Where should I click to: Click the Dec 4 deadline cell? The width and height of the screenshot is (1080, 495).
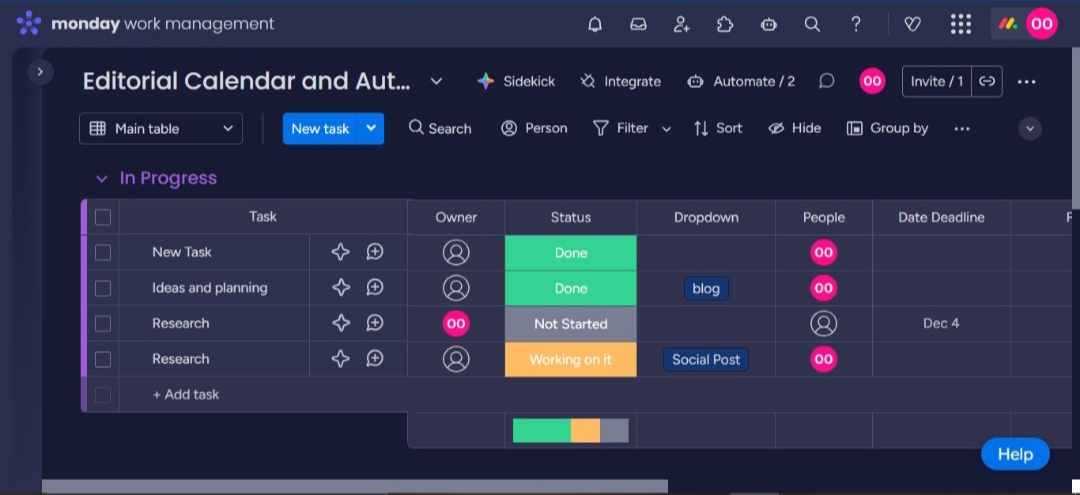tap(942, 324)
